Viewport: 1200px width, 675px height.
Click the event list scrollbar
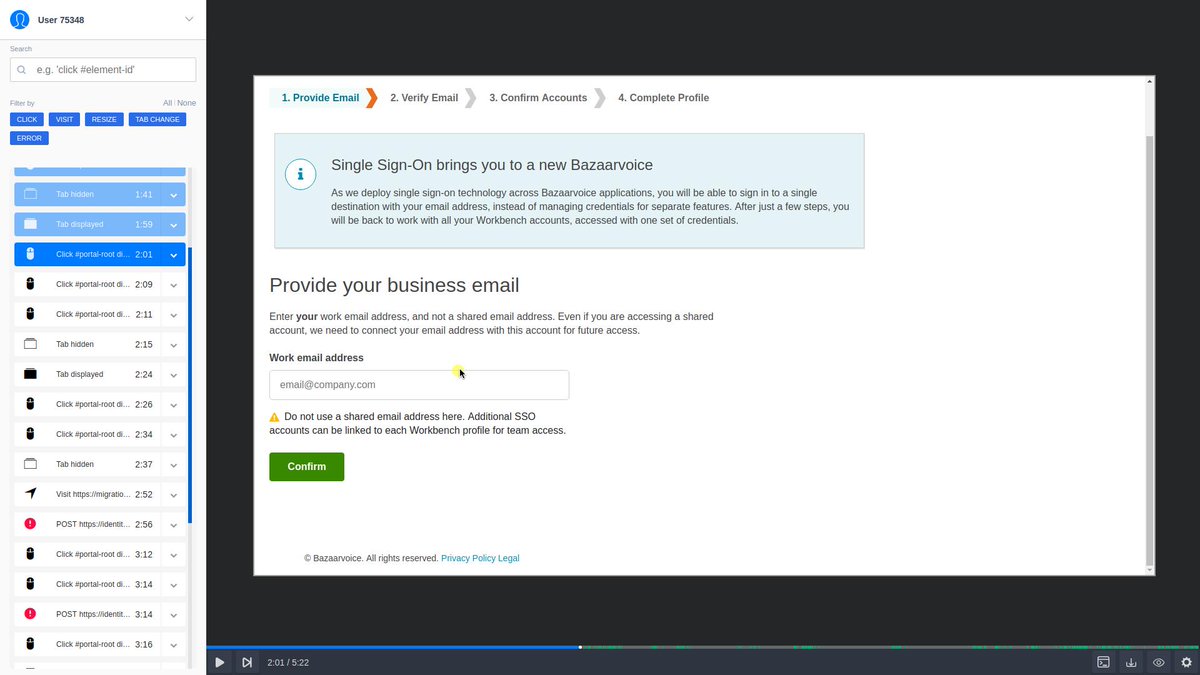pos(190,386)
